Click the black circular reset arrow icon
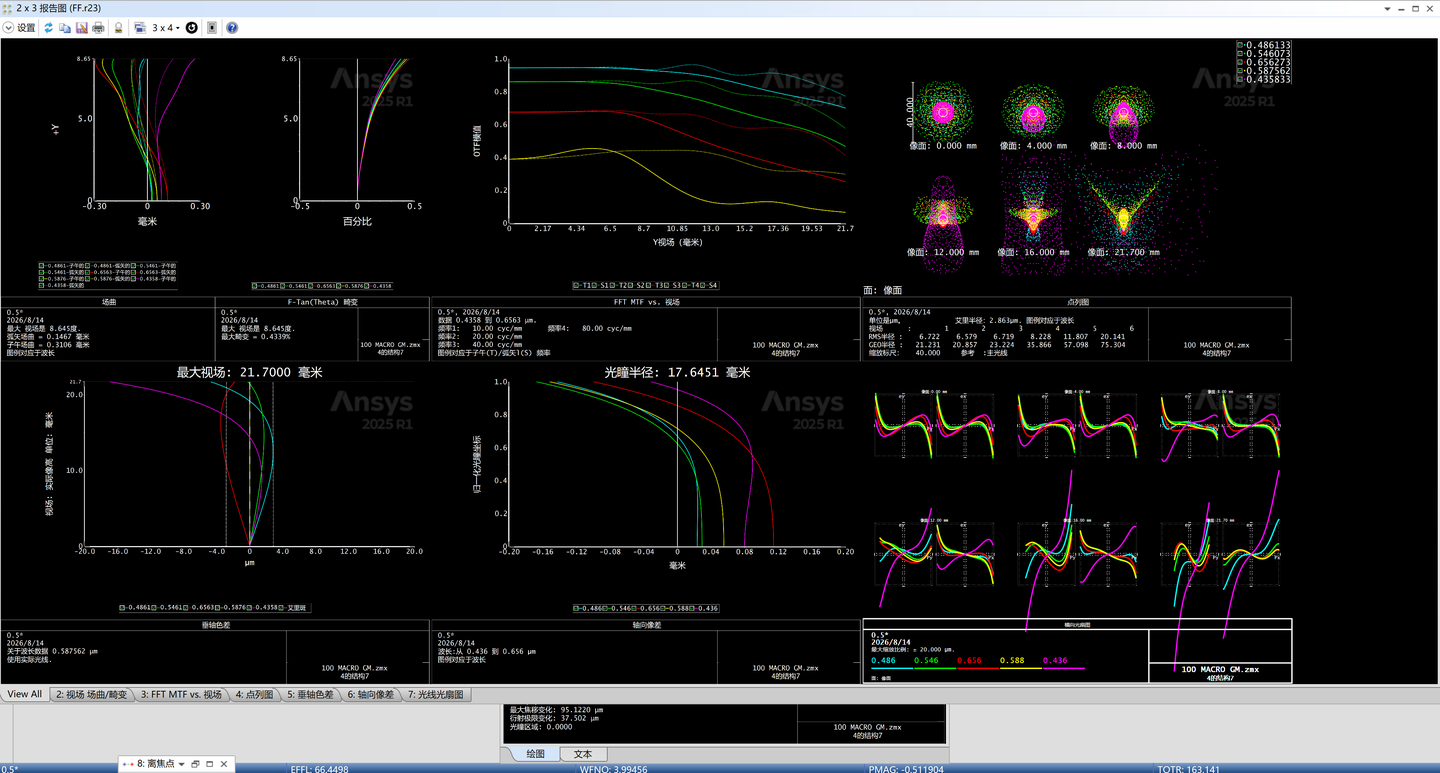Screen dimensions: 1440x773 click(192, 28)
